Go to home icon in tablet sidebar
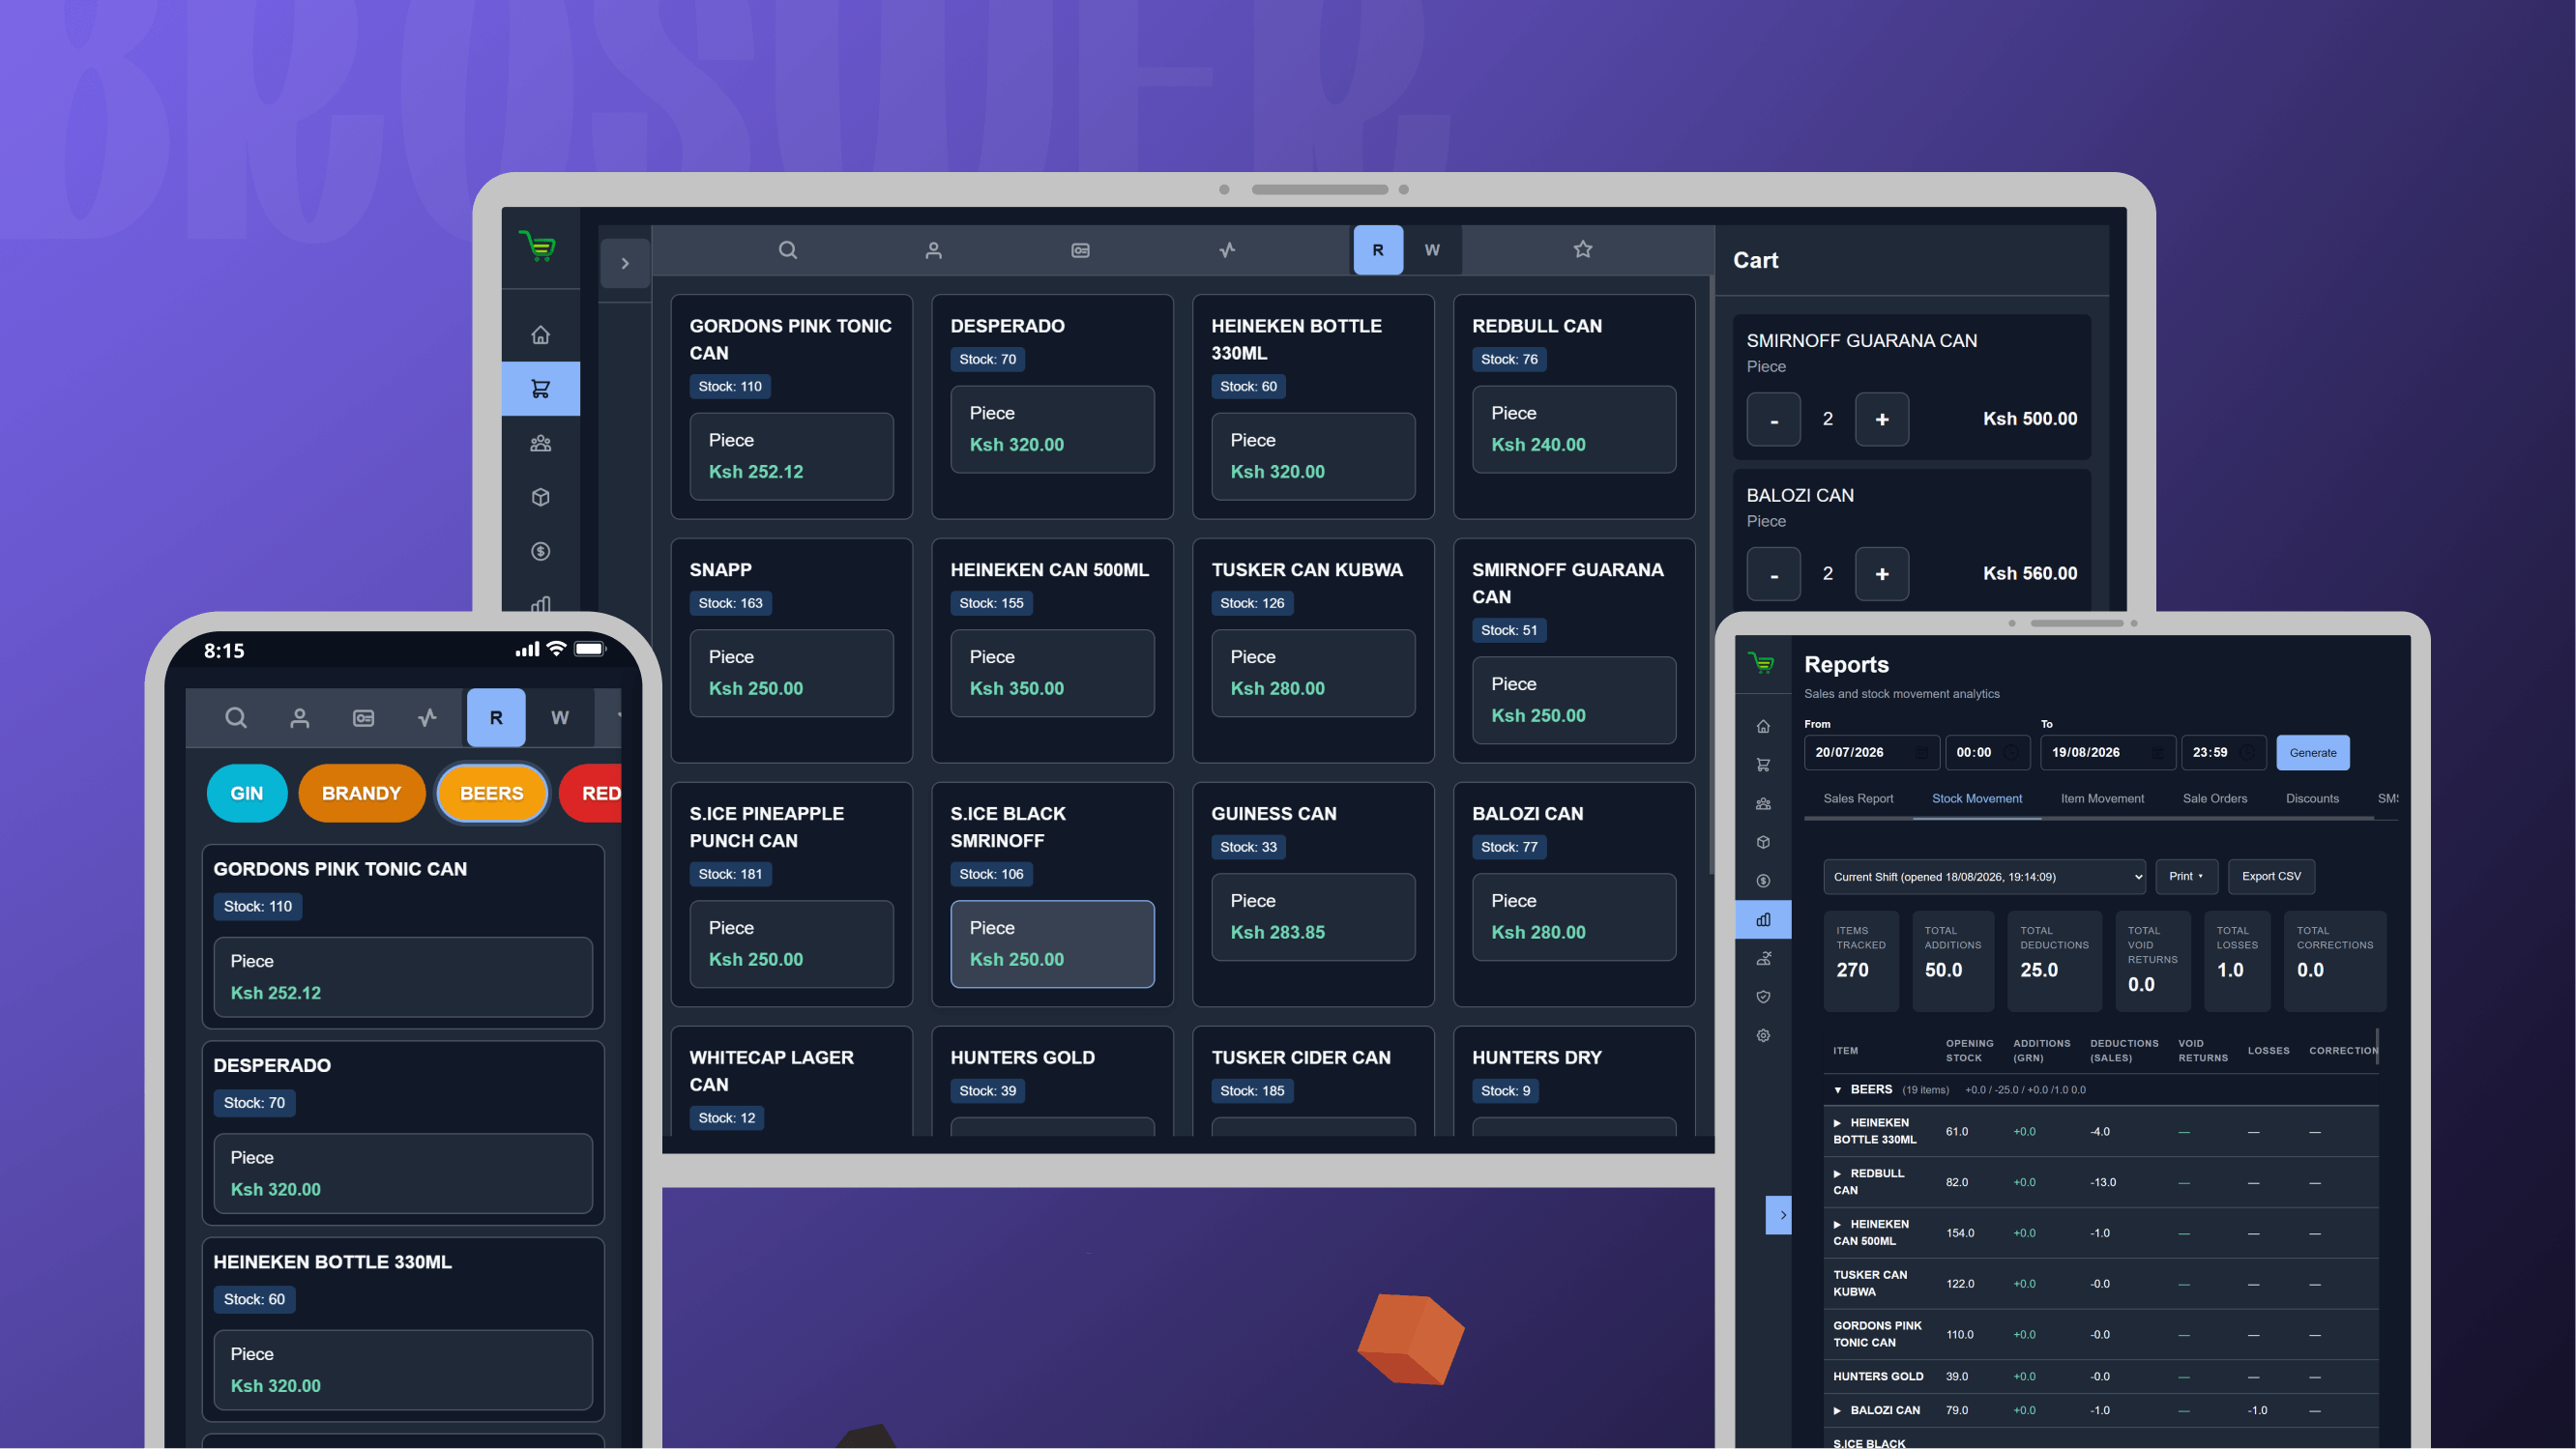This screenshot has width=2576, height=1449. (541, 334)
